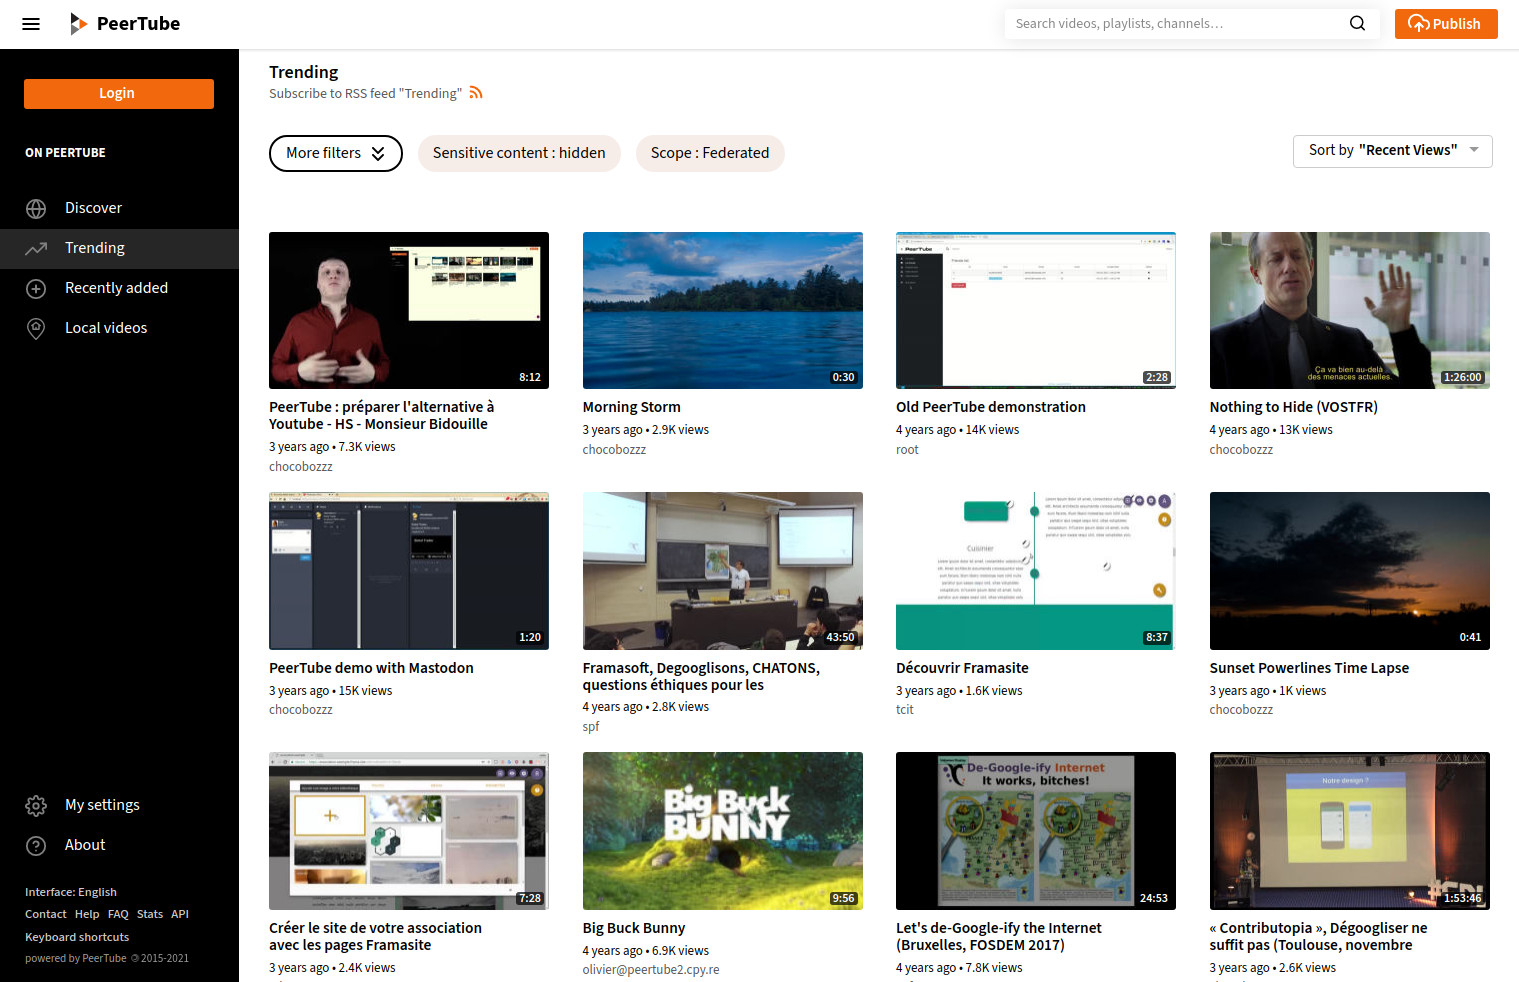Click the search magnifier icon

(x=1357, y=23)
